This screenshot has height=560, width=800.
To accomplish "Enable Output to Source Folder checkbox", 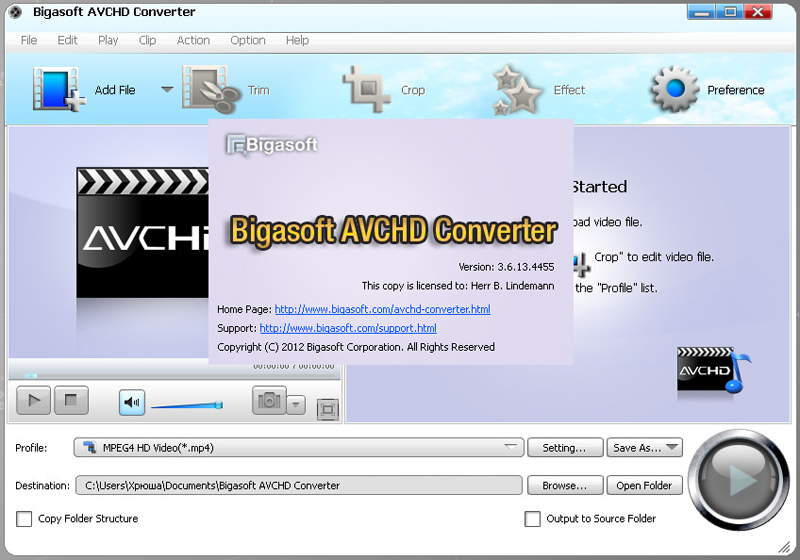I will coord(533,519).
